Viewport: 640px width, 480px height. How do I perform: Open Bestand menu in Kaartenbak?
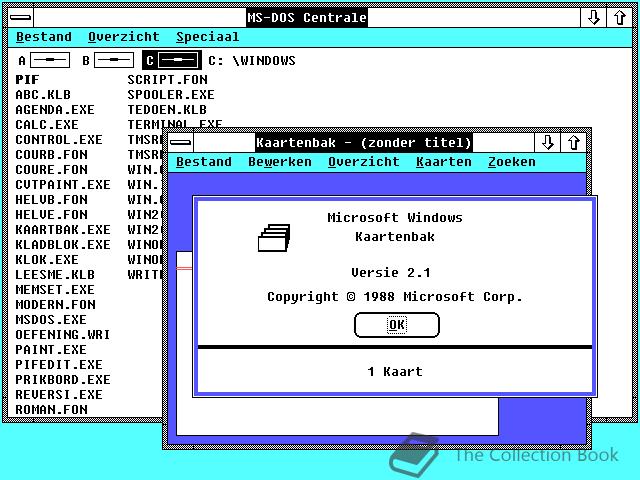pos(204,162)
